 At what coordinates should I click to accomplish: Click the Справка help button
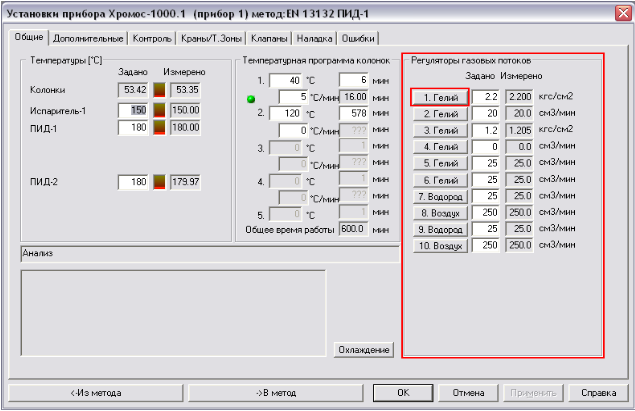click(x=598, y=393)
